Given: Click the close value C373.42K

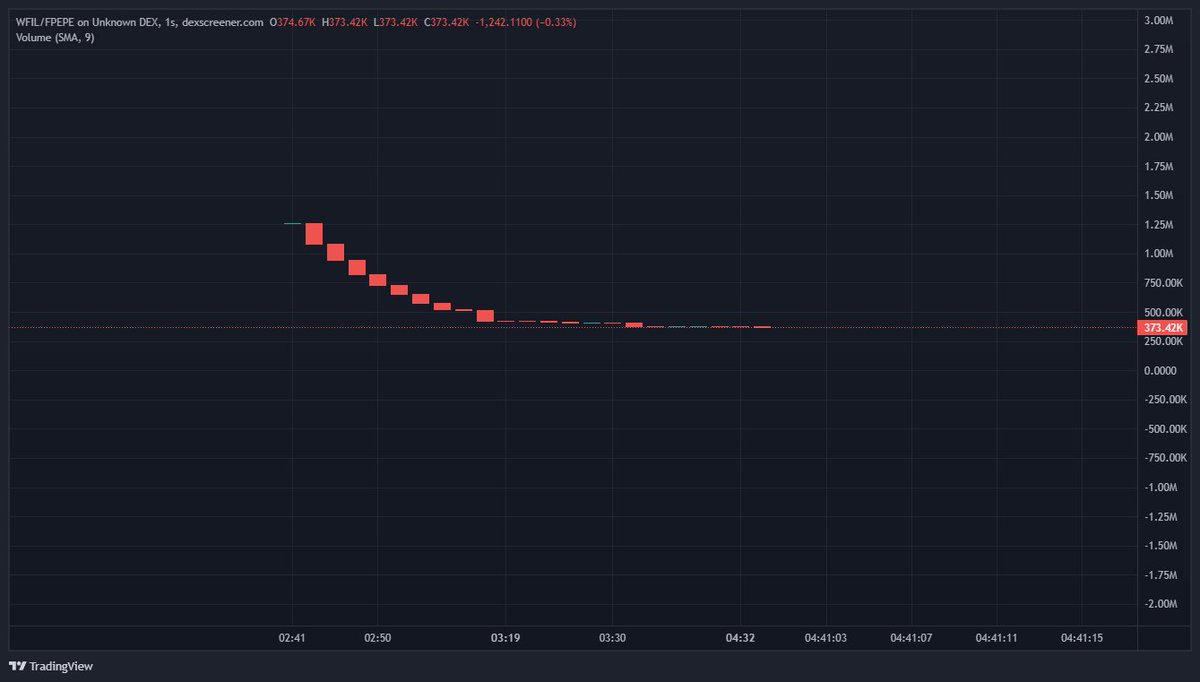Looking at the screenshot, I should coord(447,22).
